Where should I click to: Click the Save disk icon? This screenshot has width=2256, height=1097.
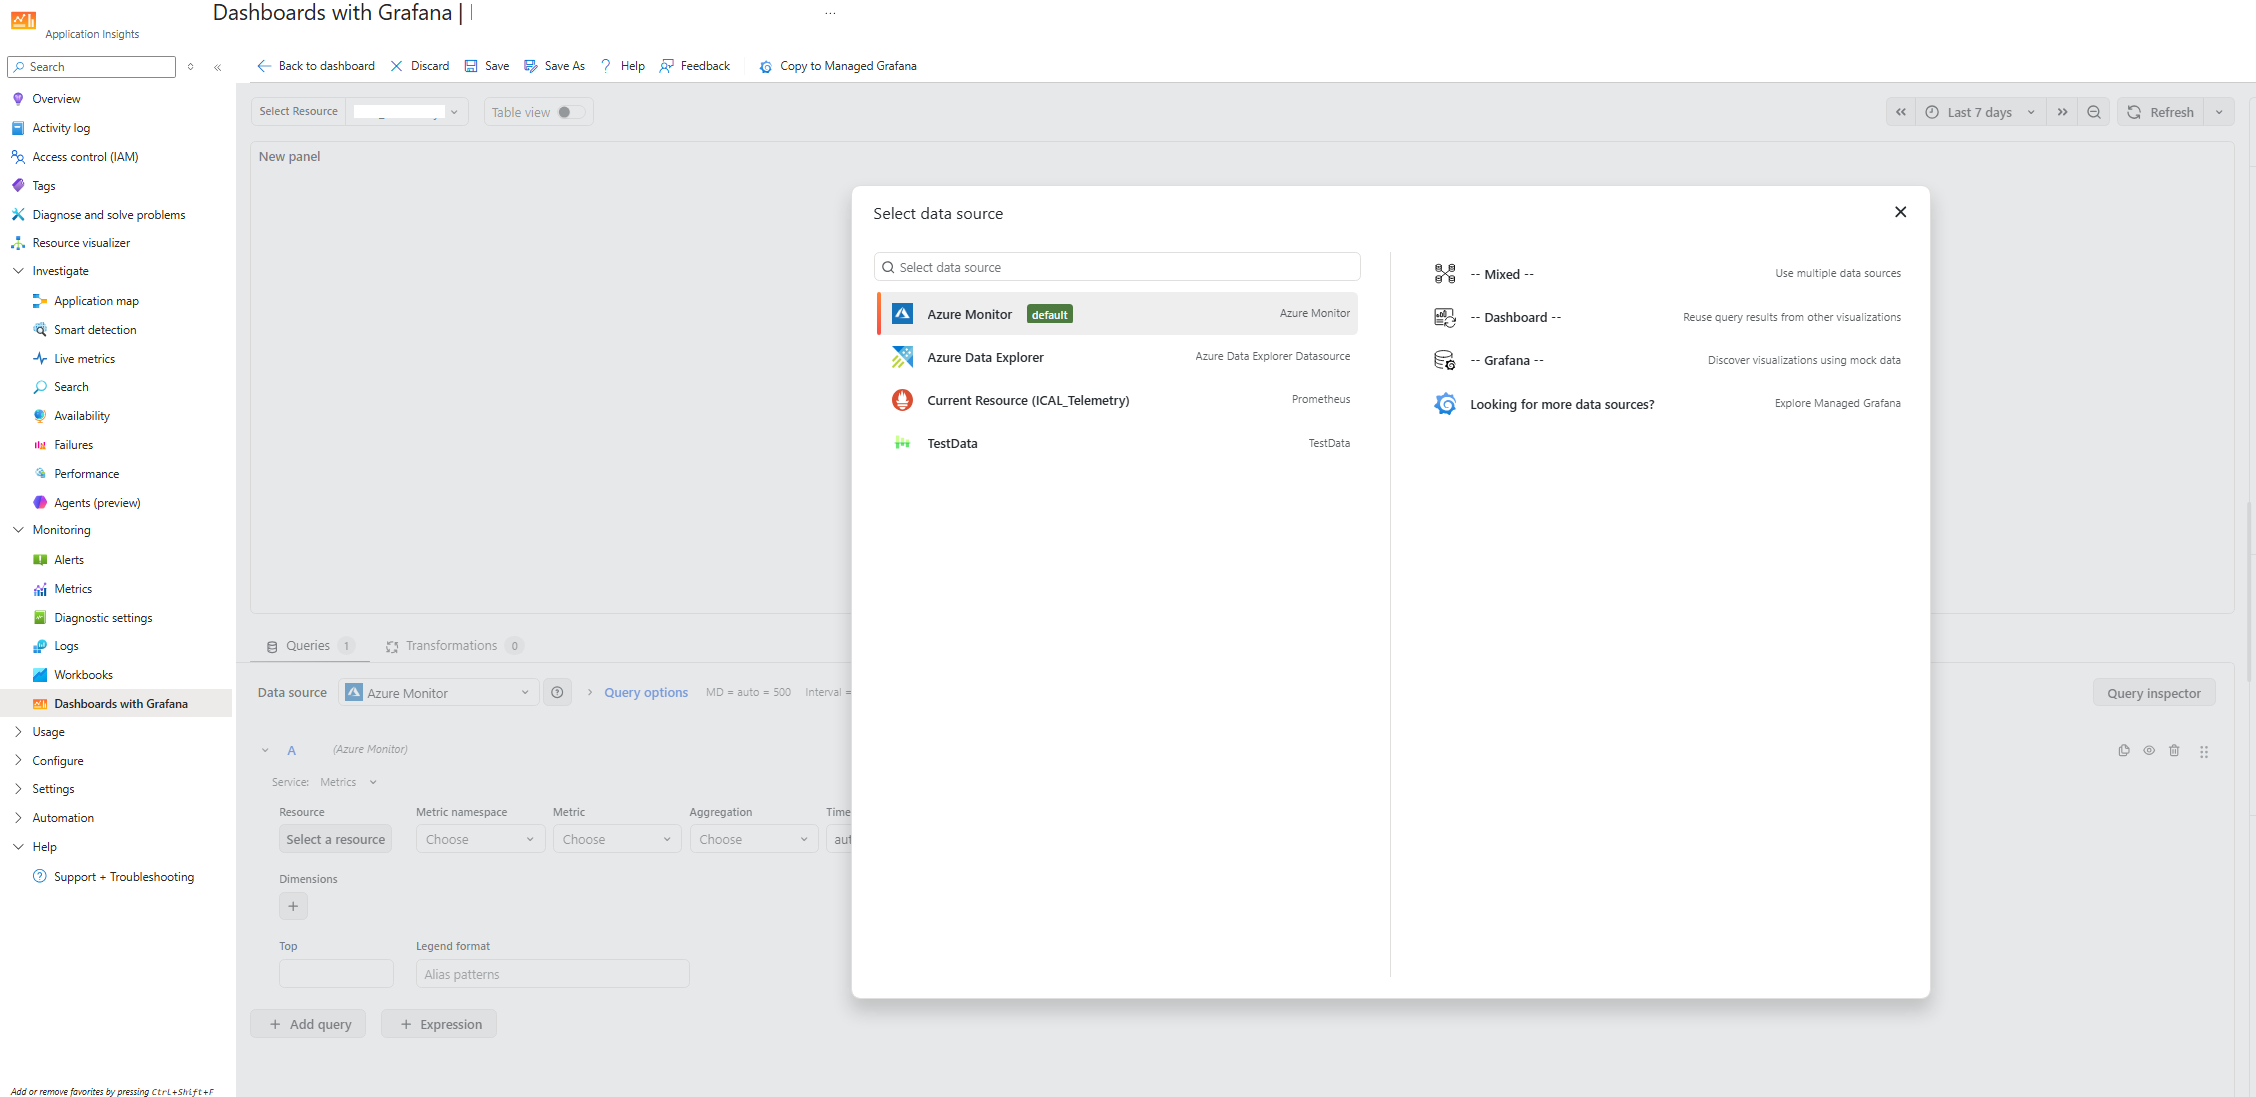471,66
